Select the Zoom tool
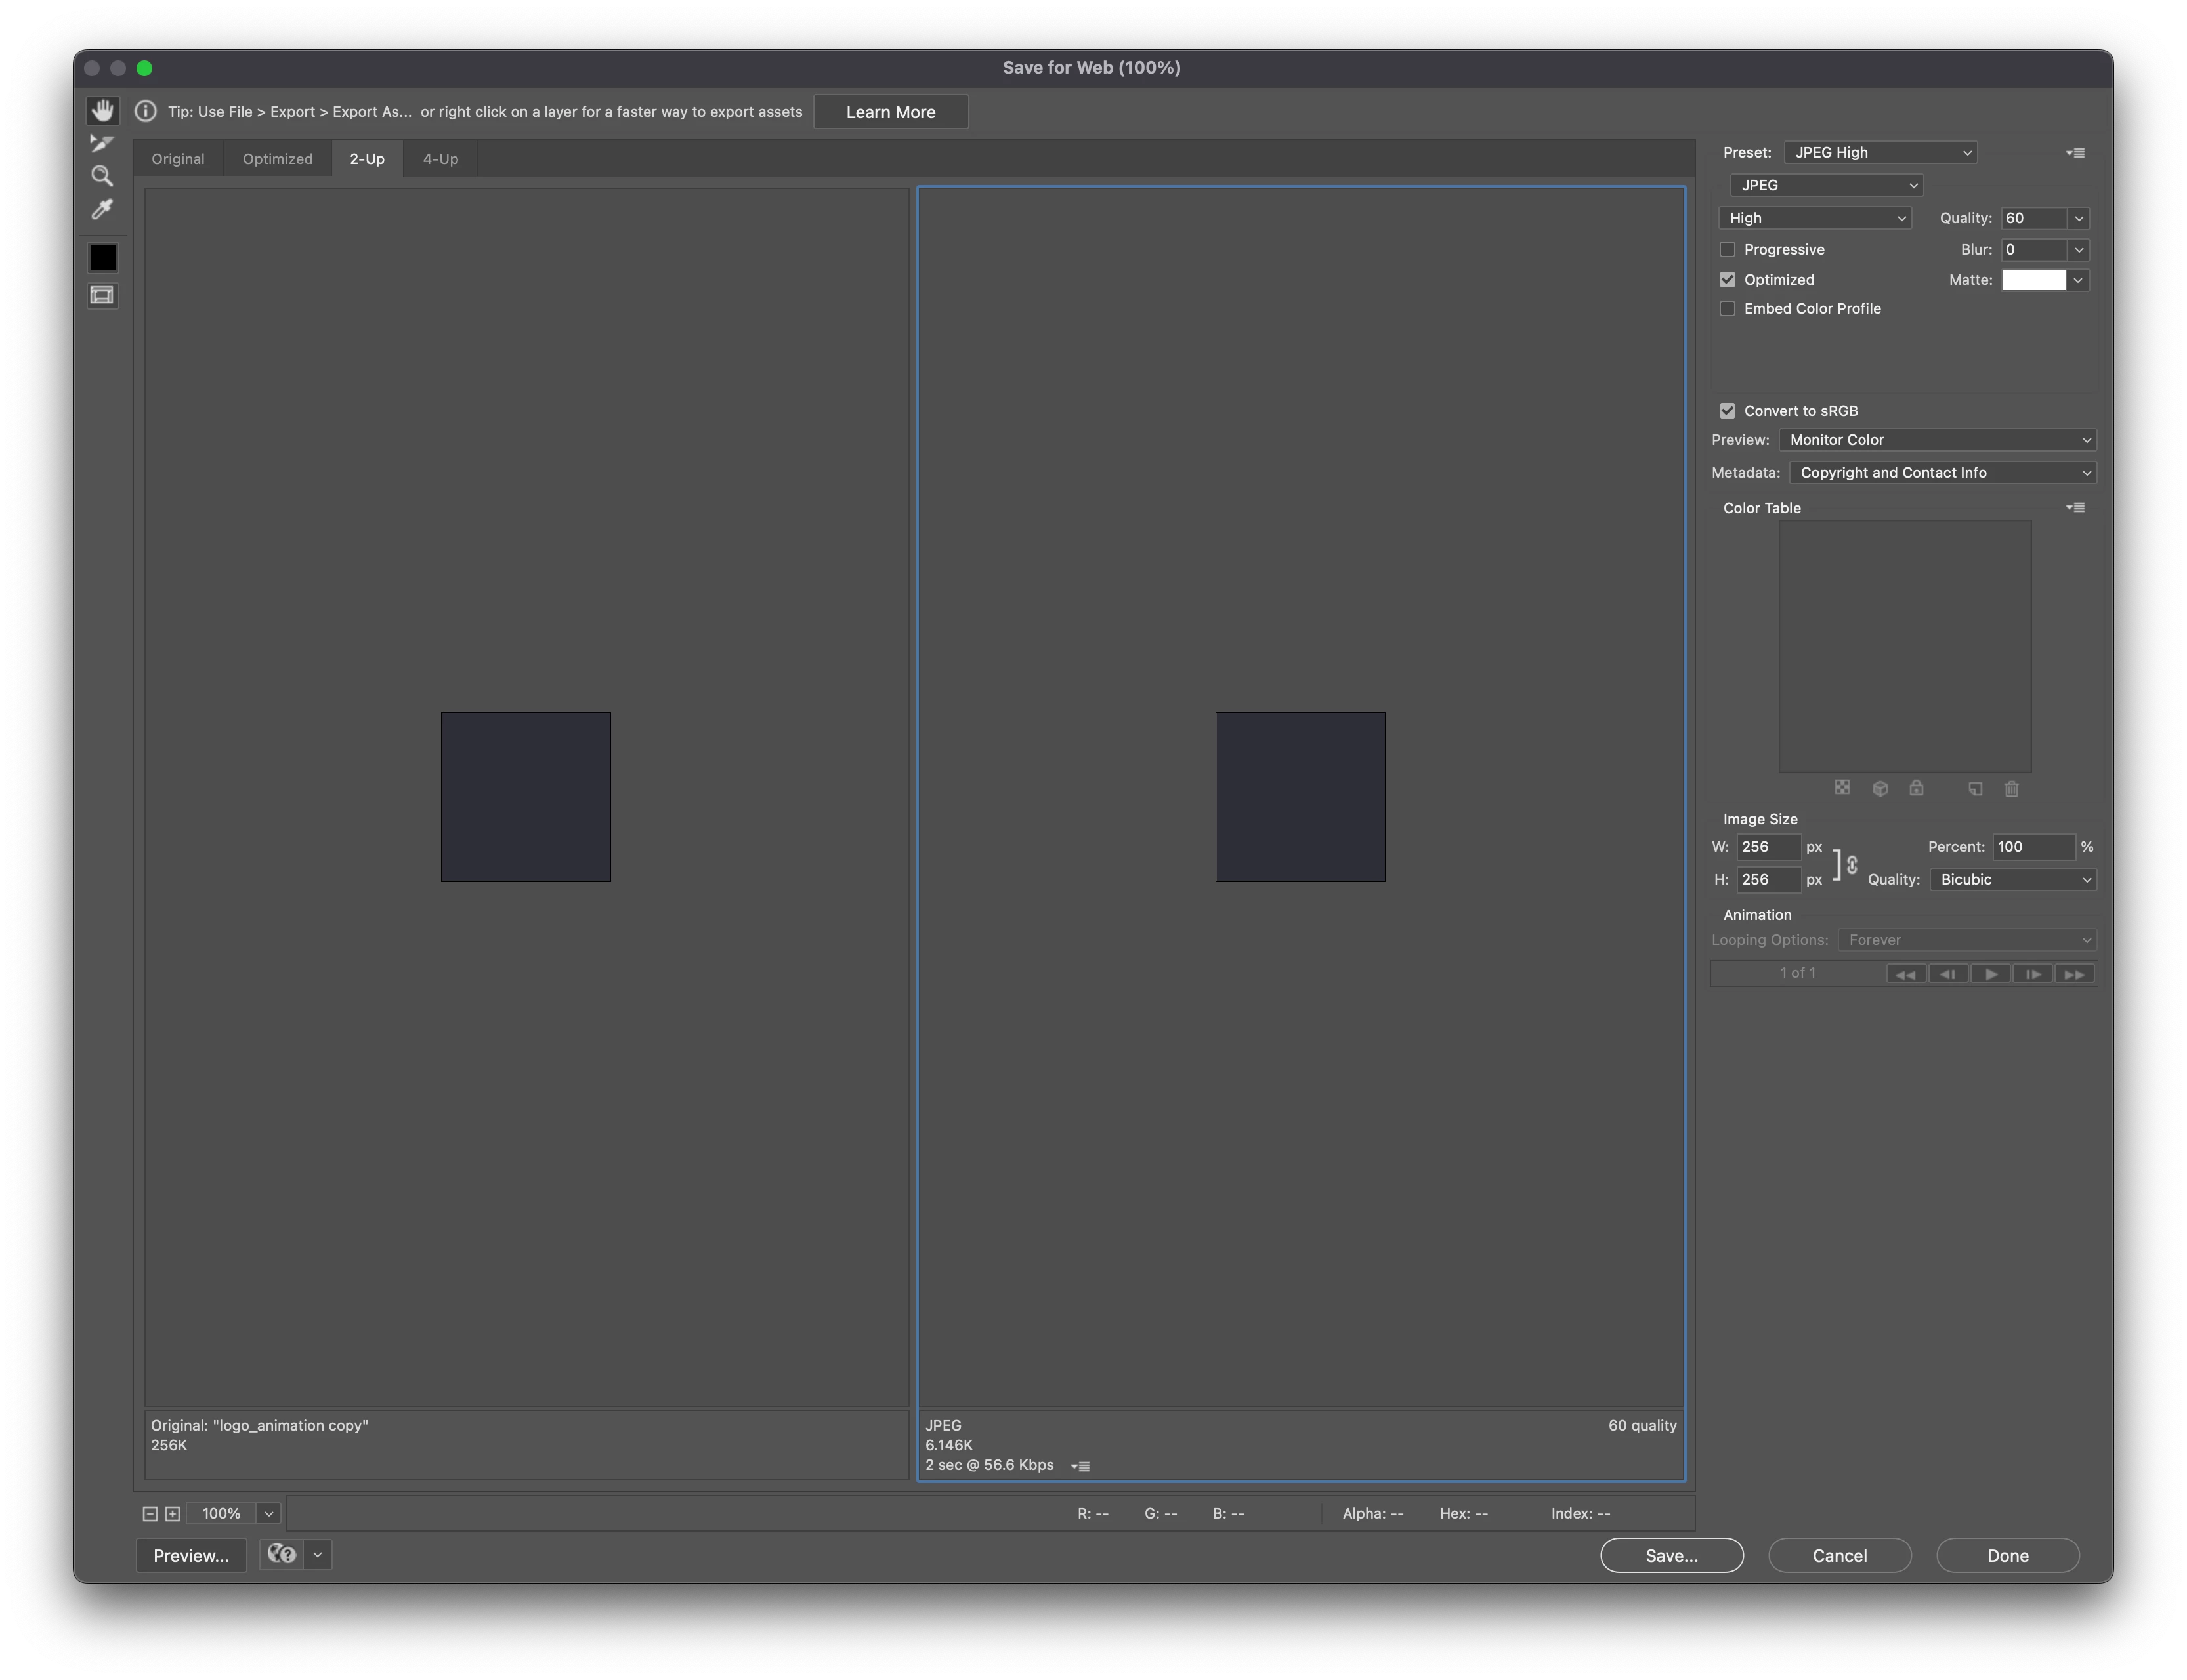2187x1680 pixels. click(102, 176)
